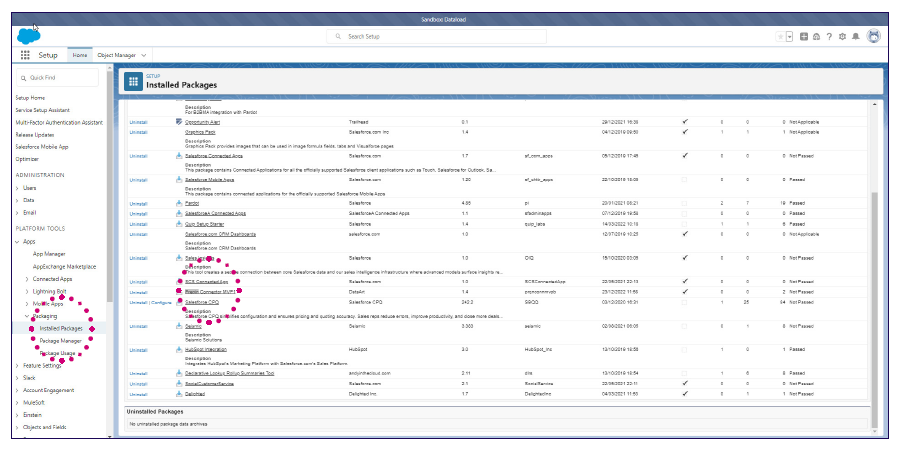Click the Quip Setup Starter download icon

pyautogui.click(x=179, y=224)
